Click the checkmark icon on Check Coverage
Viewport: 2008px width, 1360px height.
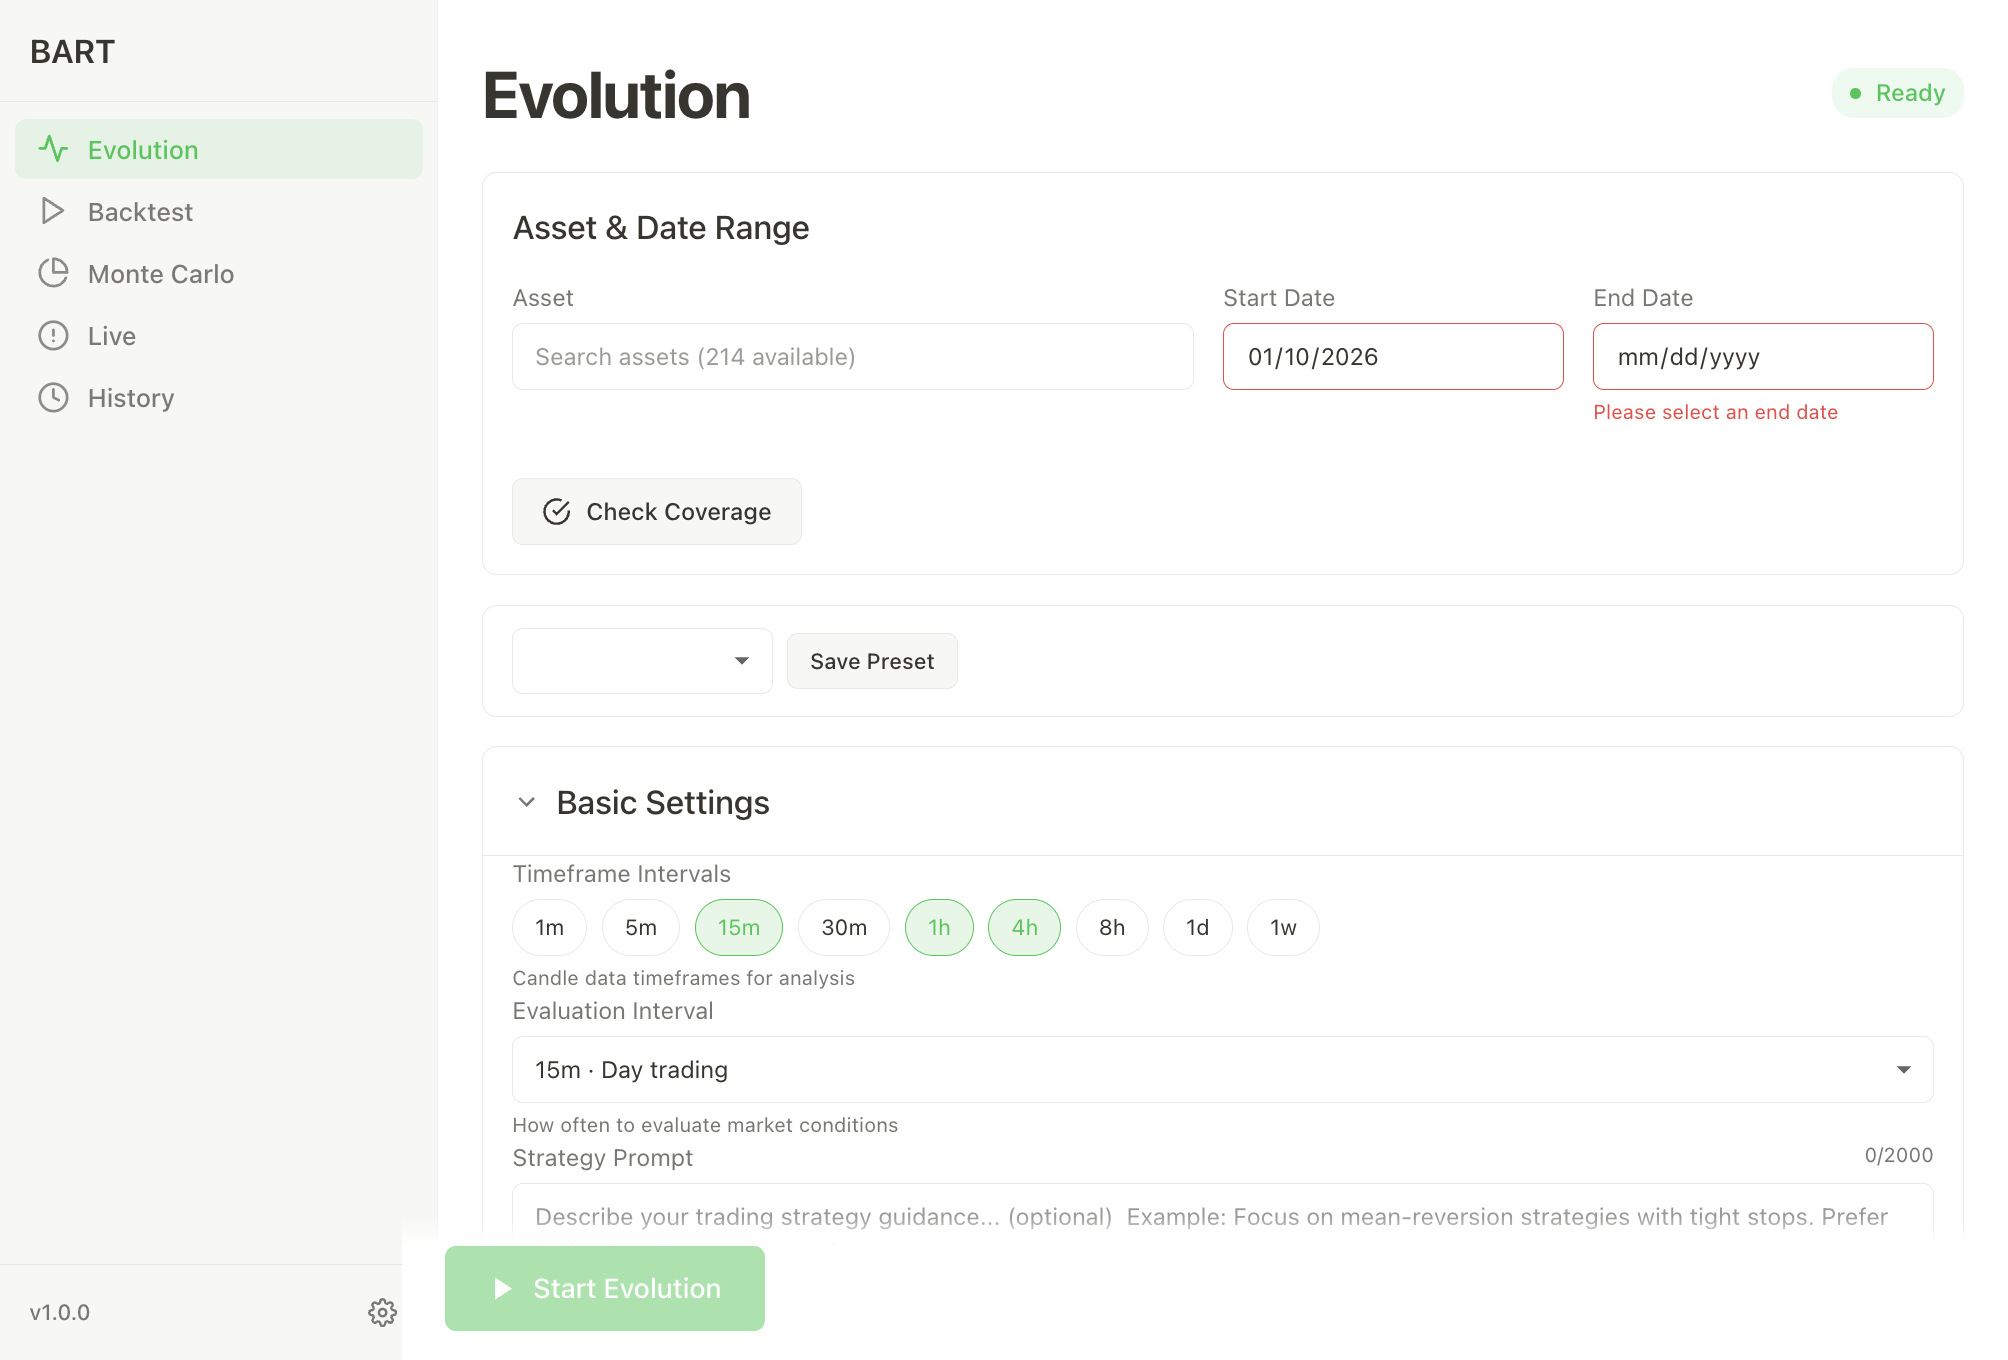click(557, 512)
